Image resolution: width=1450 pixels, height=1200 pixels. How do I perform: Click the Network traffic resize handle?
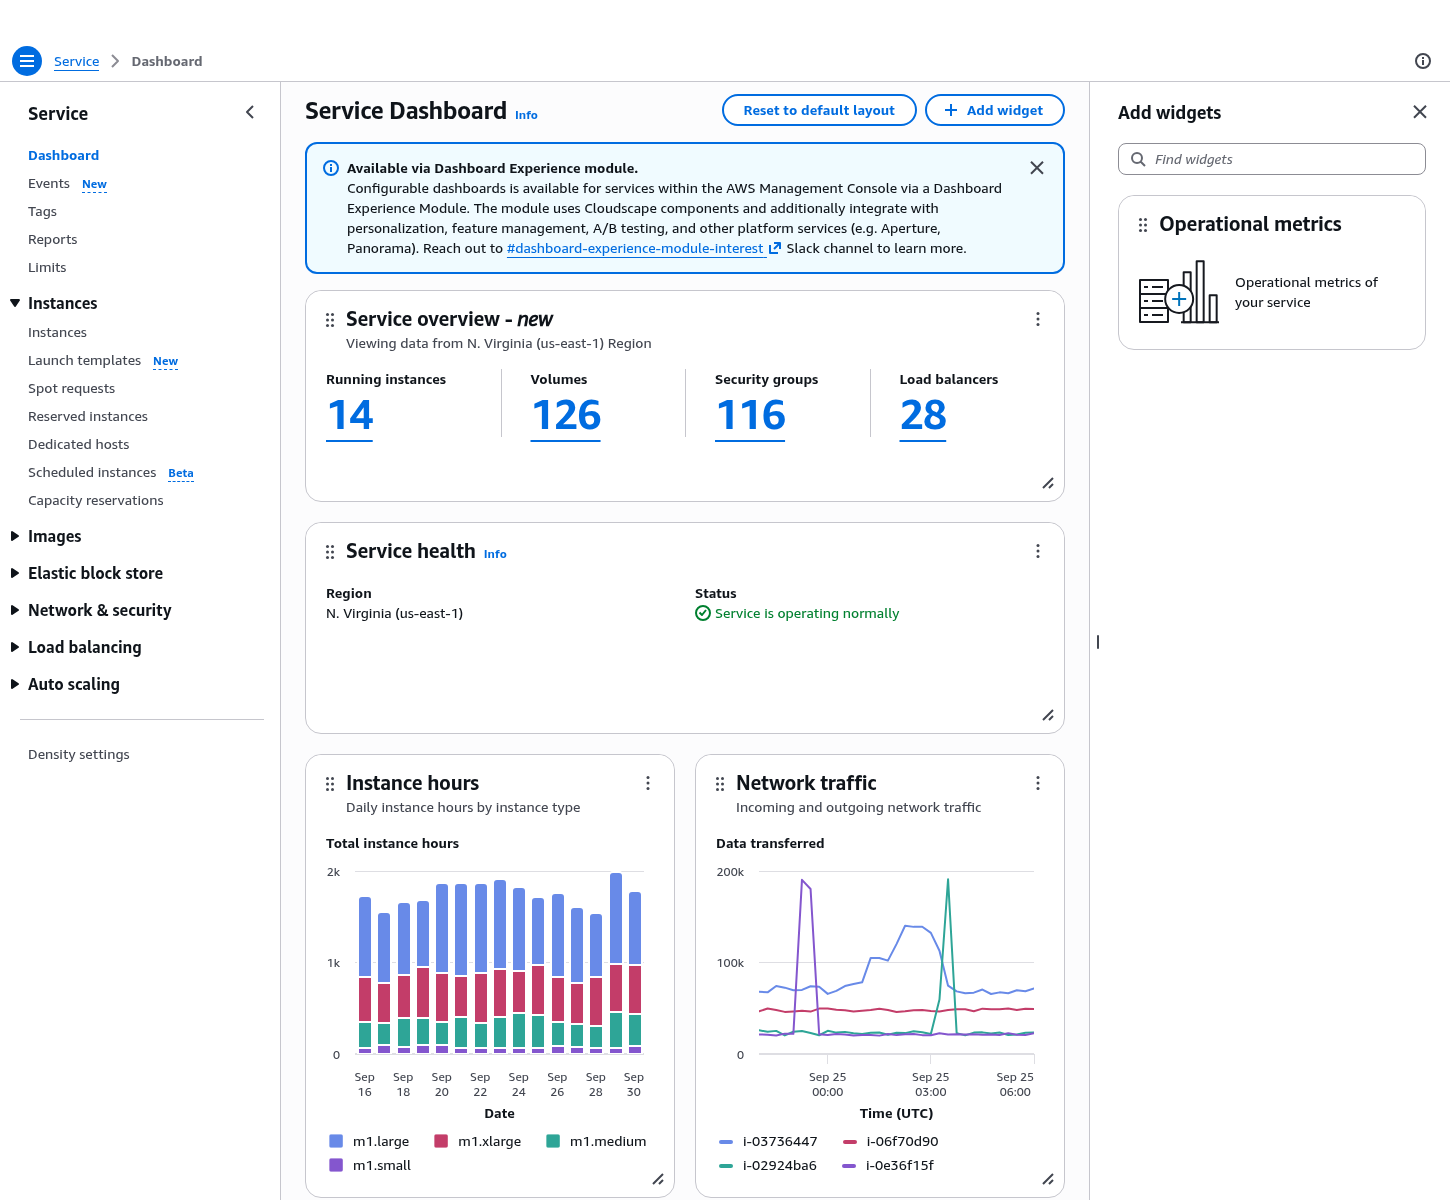point(1048,1180)
